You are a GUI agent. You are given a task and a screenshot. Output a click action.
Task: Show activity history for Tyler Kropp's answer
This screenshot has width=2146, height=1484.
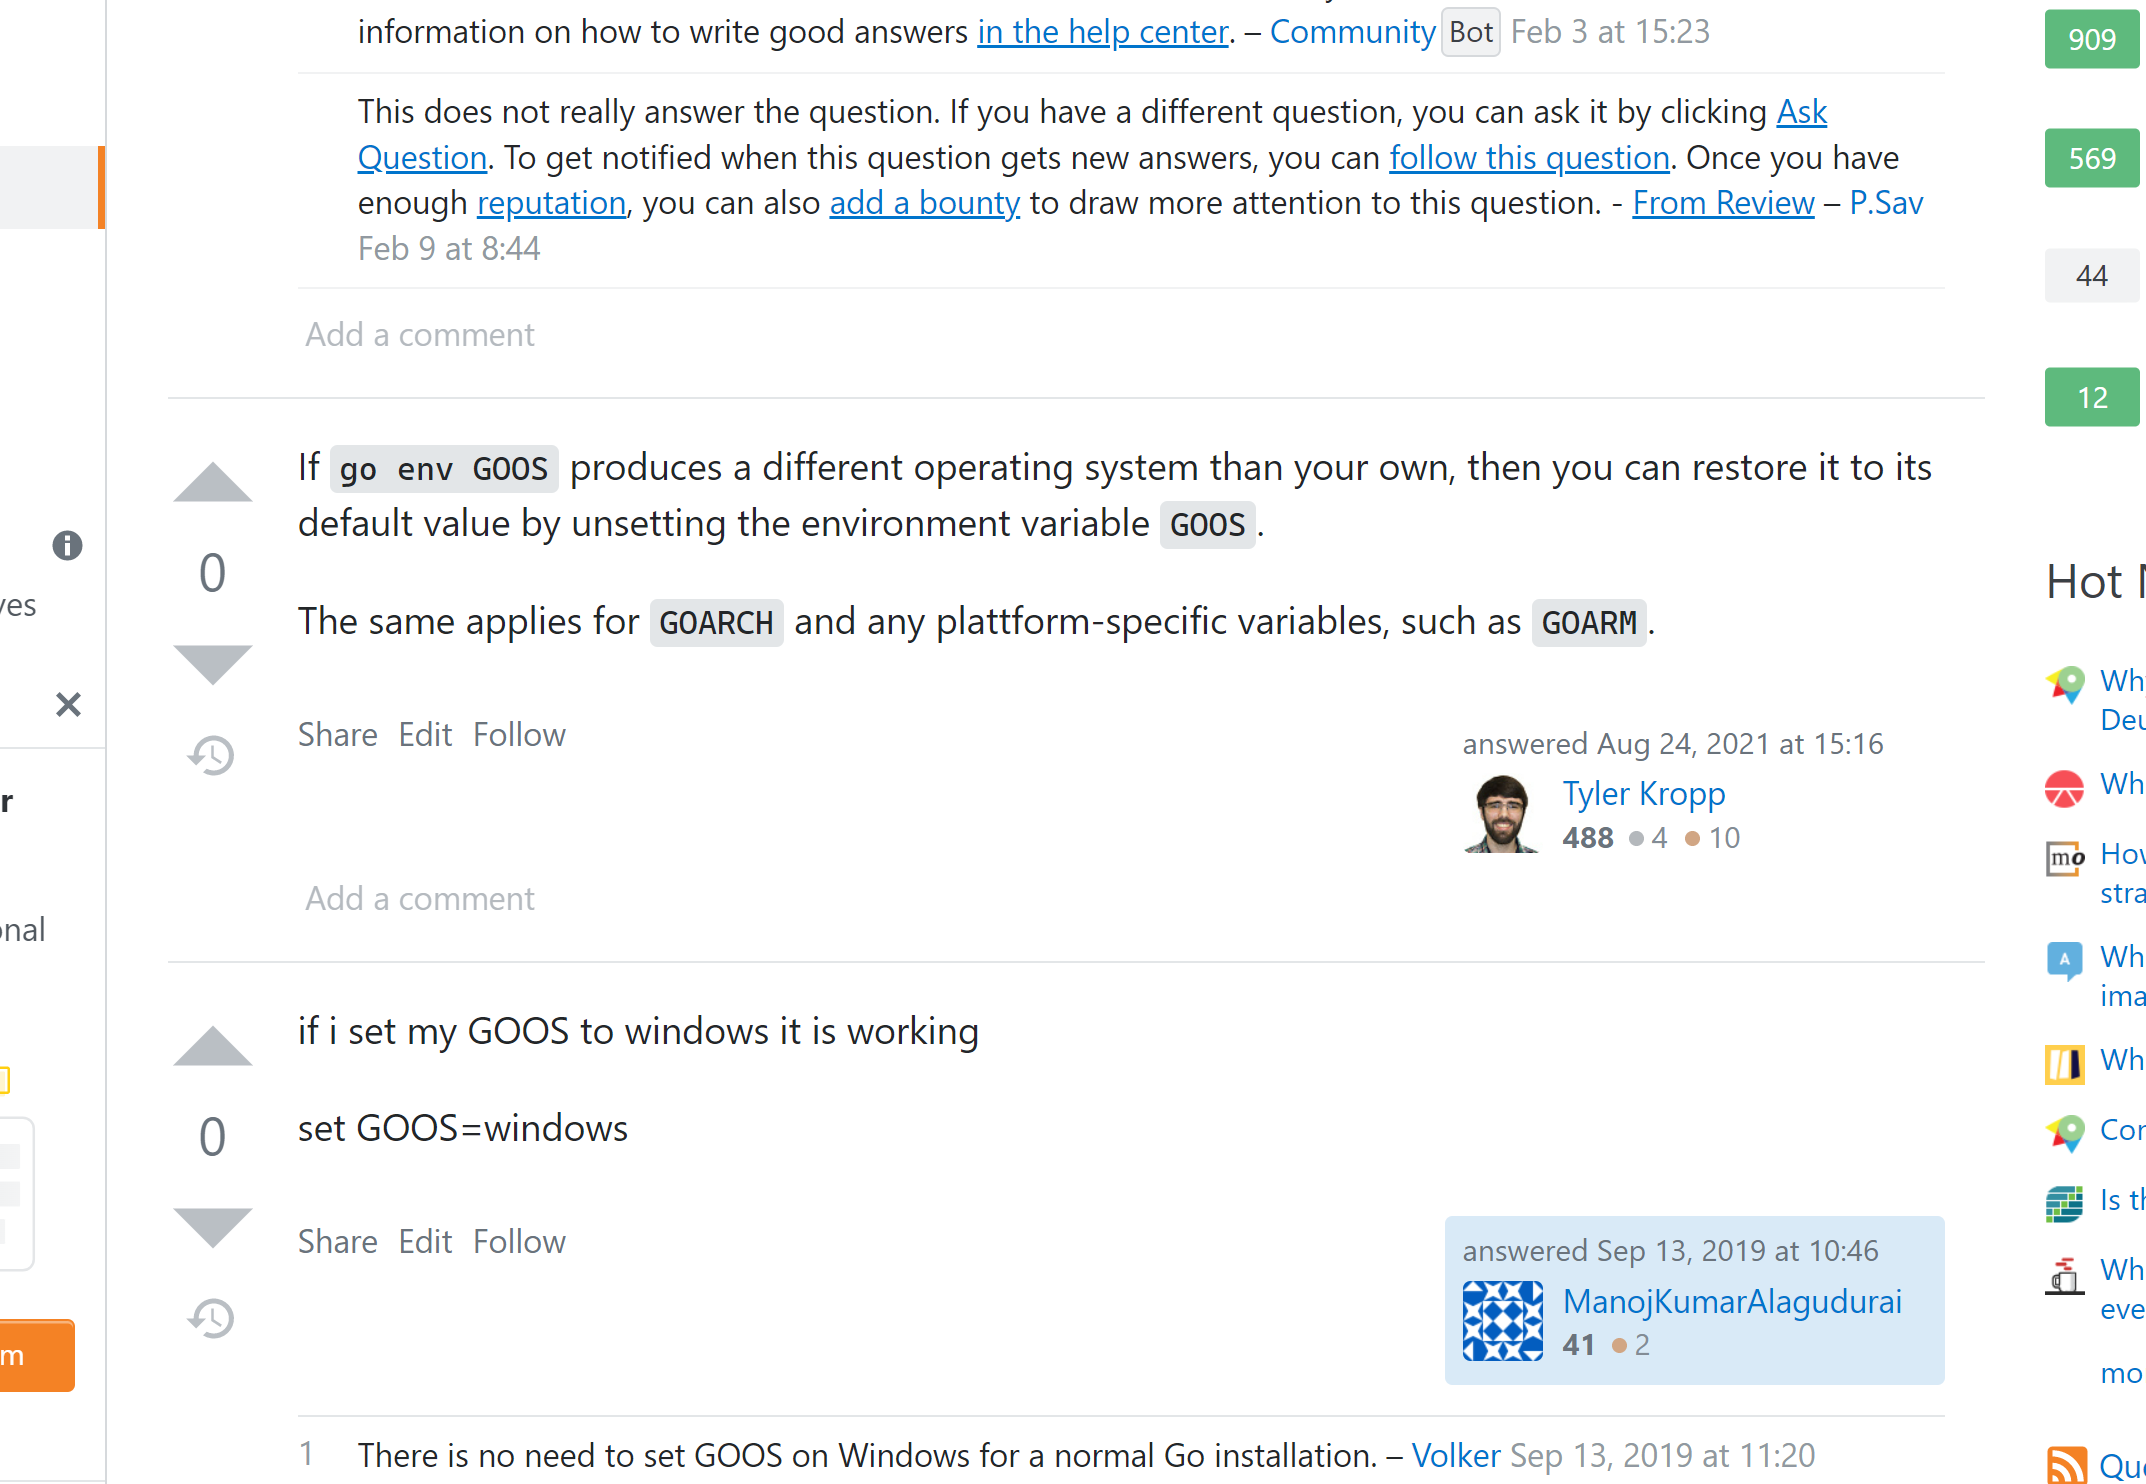211,755
